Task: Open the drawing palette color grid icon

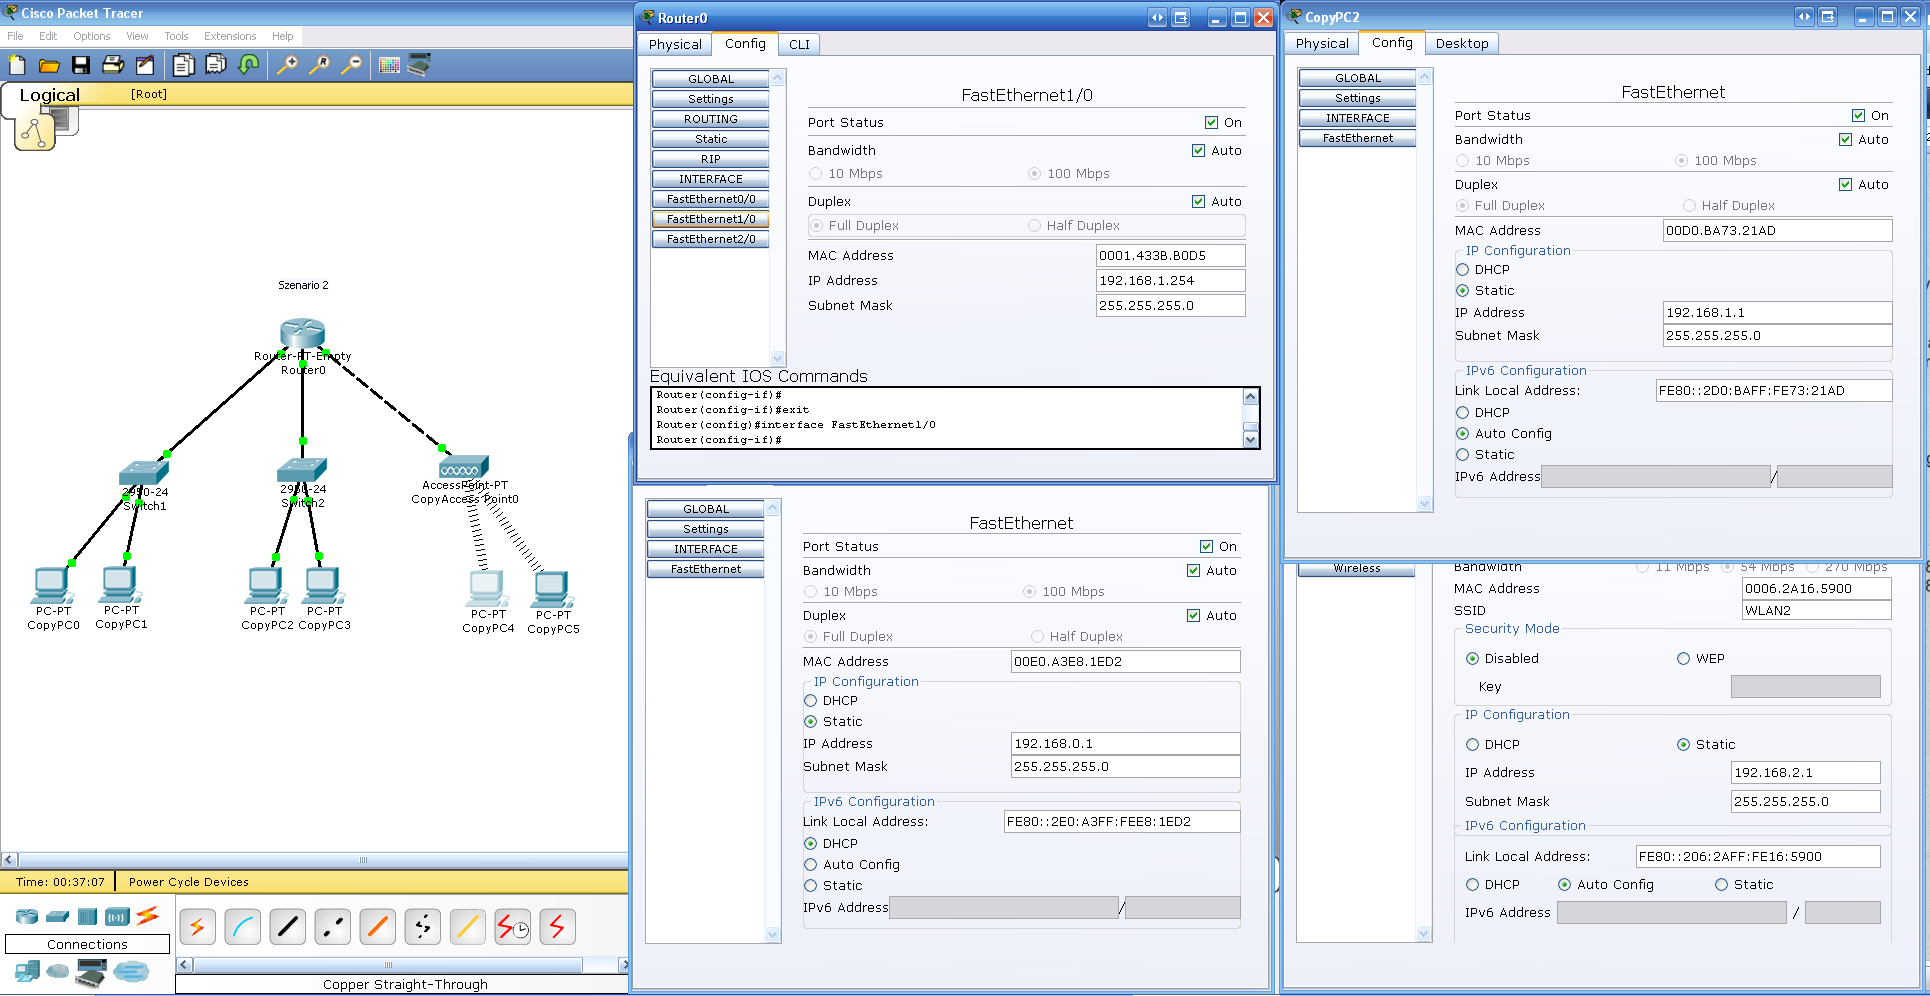Action: [389, 65]
